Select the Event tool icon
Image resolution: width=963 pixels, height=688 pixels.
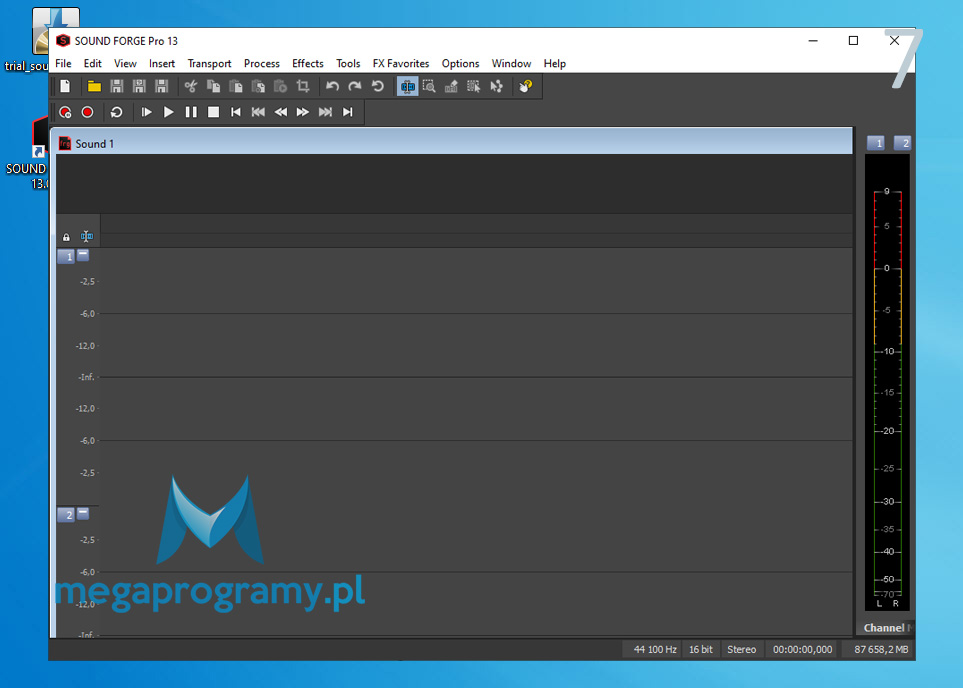474,87
